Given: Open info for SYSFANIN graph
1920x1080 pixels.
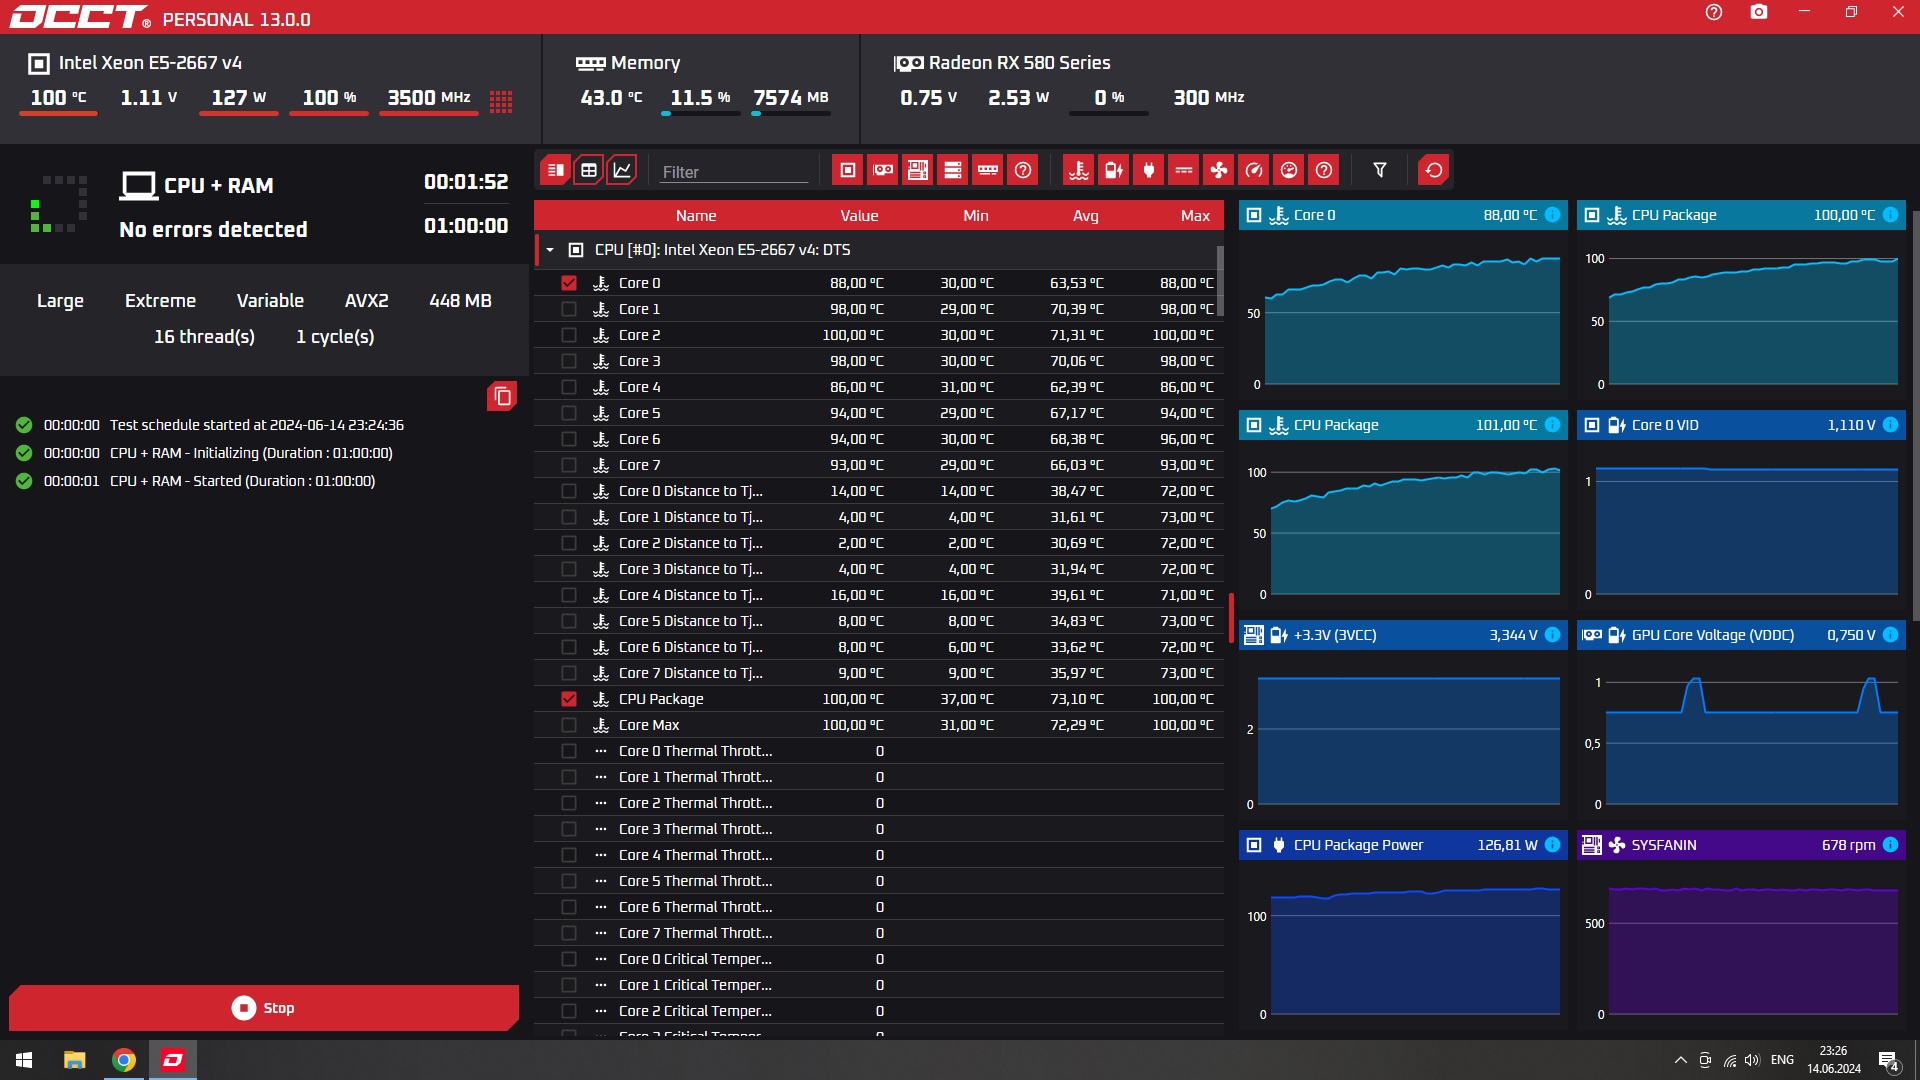Looking at the screenshot, I should coord(1890,845).
